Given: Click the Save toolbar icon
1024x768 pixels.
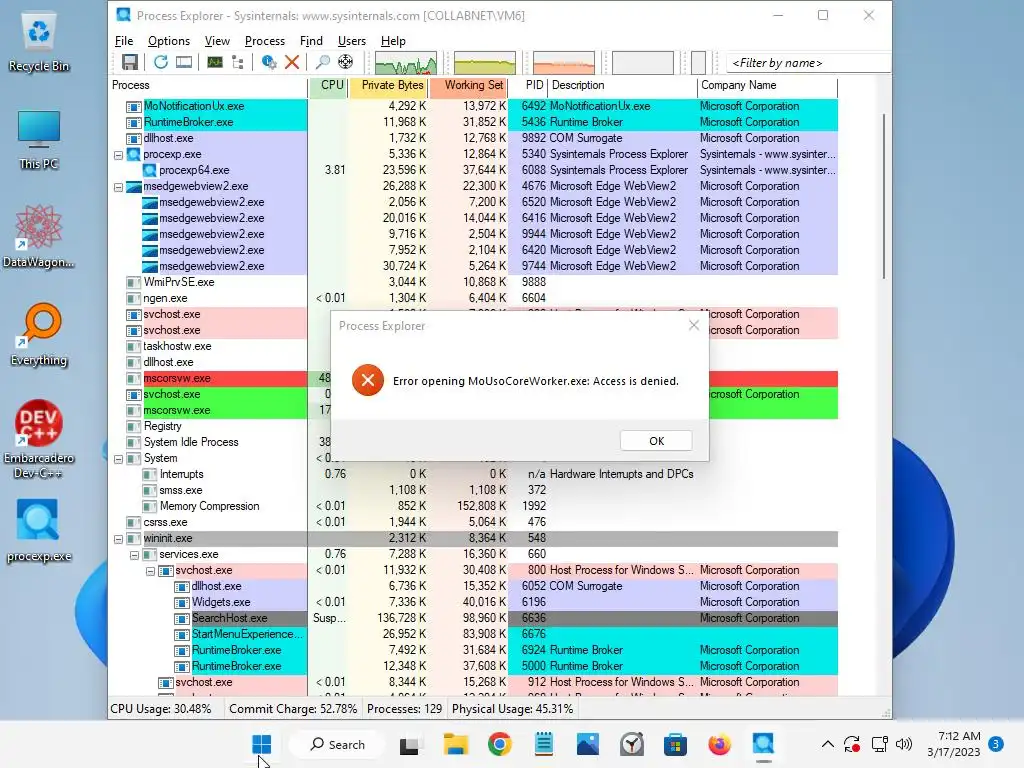Looking at the screenshot, I should (130, 62).
